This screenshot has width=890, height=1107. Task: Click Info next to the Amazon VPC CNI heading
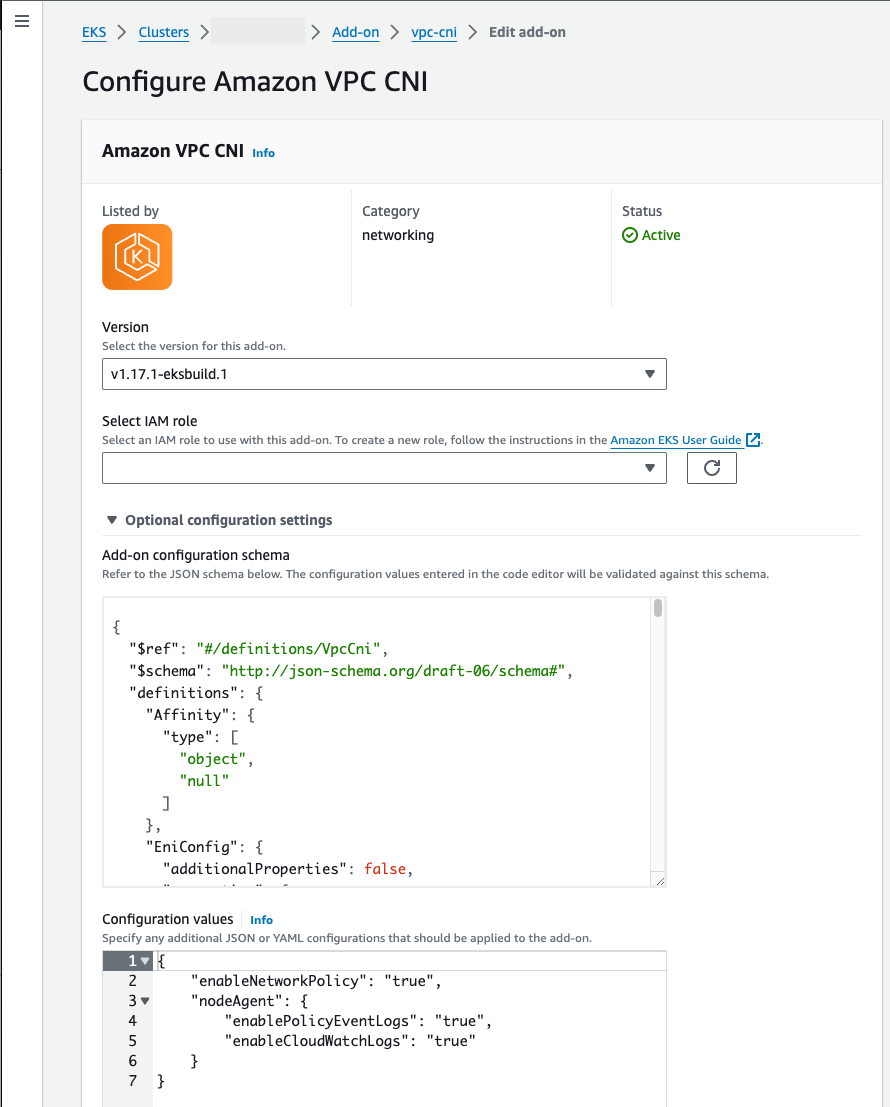[x=263, y=153]
